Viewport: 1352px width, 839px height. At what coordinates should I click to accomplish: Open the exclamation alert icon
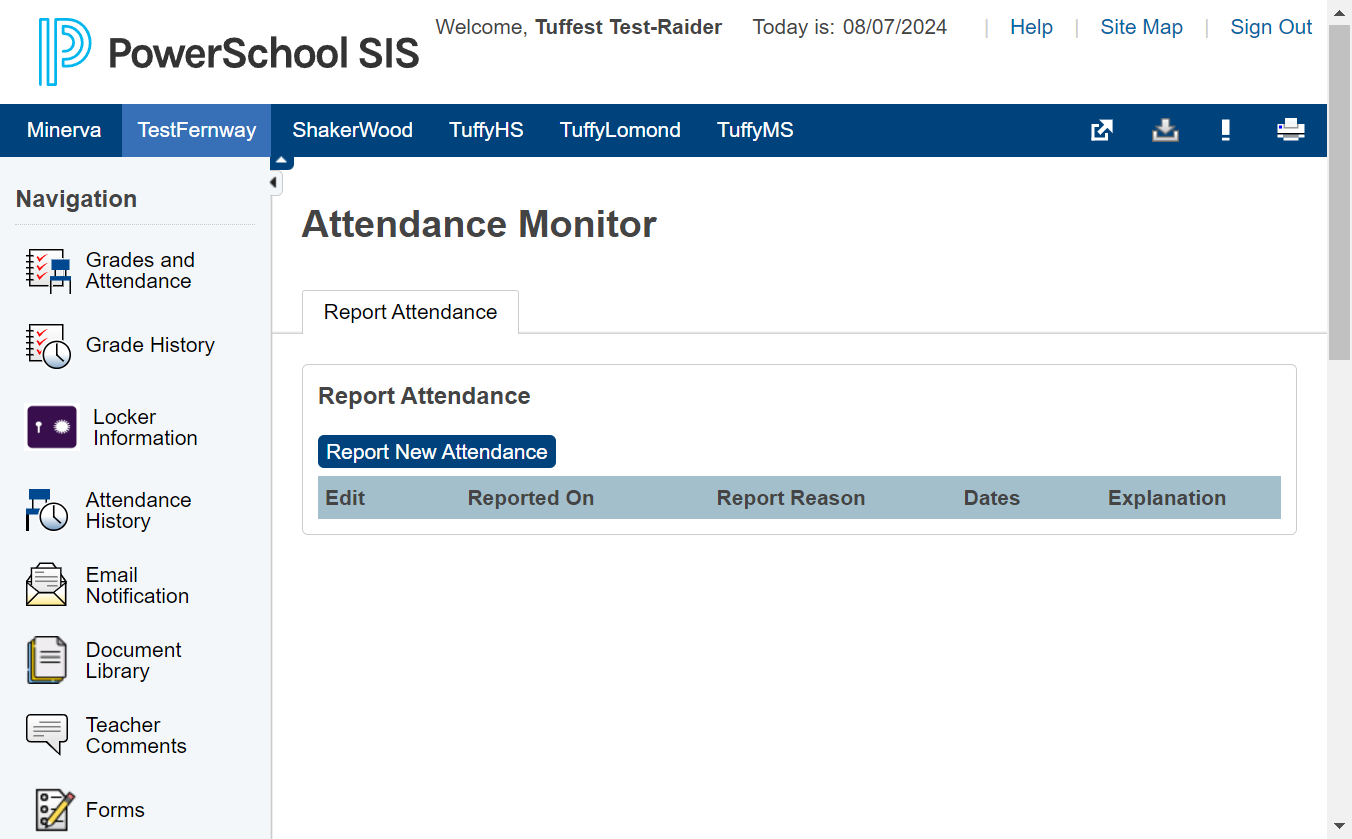coord(1226,130)
